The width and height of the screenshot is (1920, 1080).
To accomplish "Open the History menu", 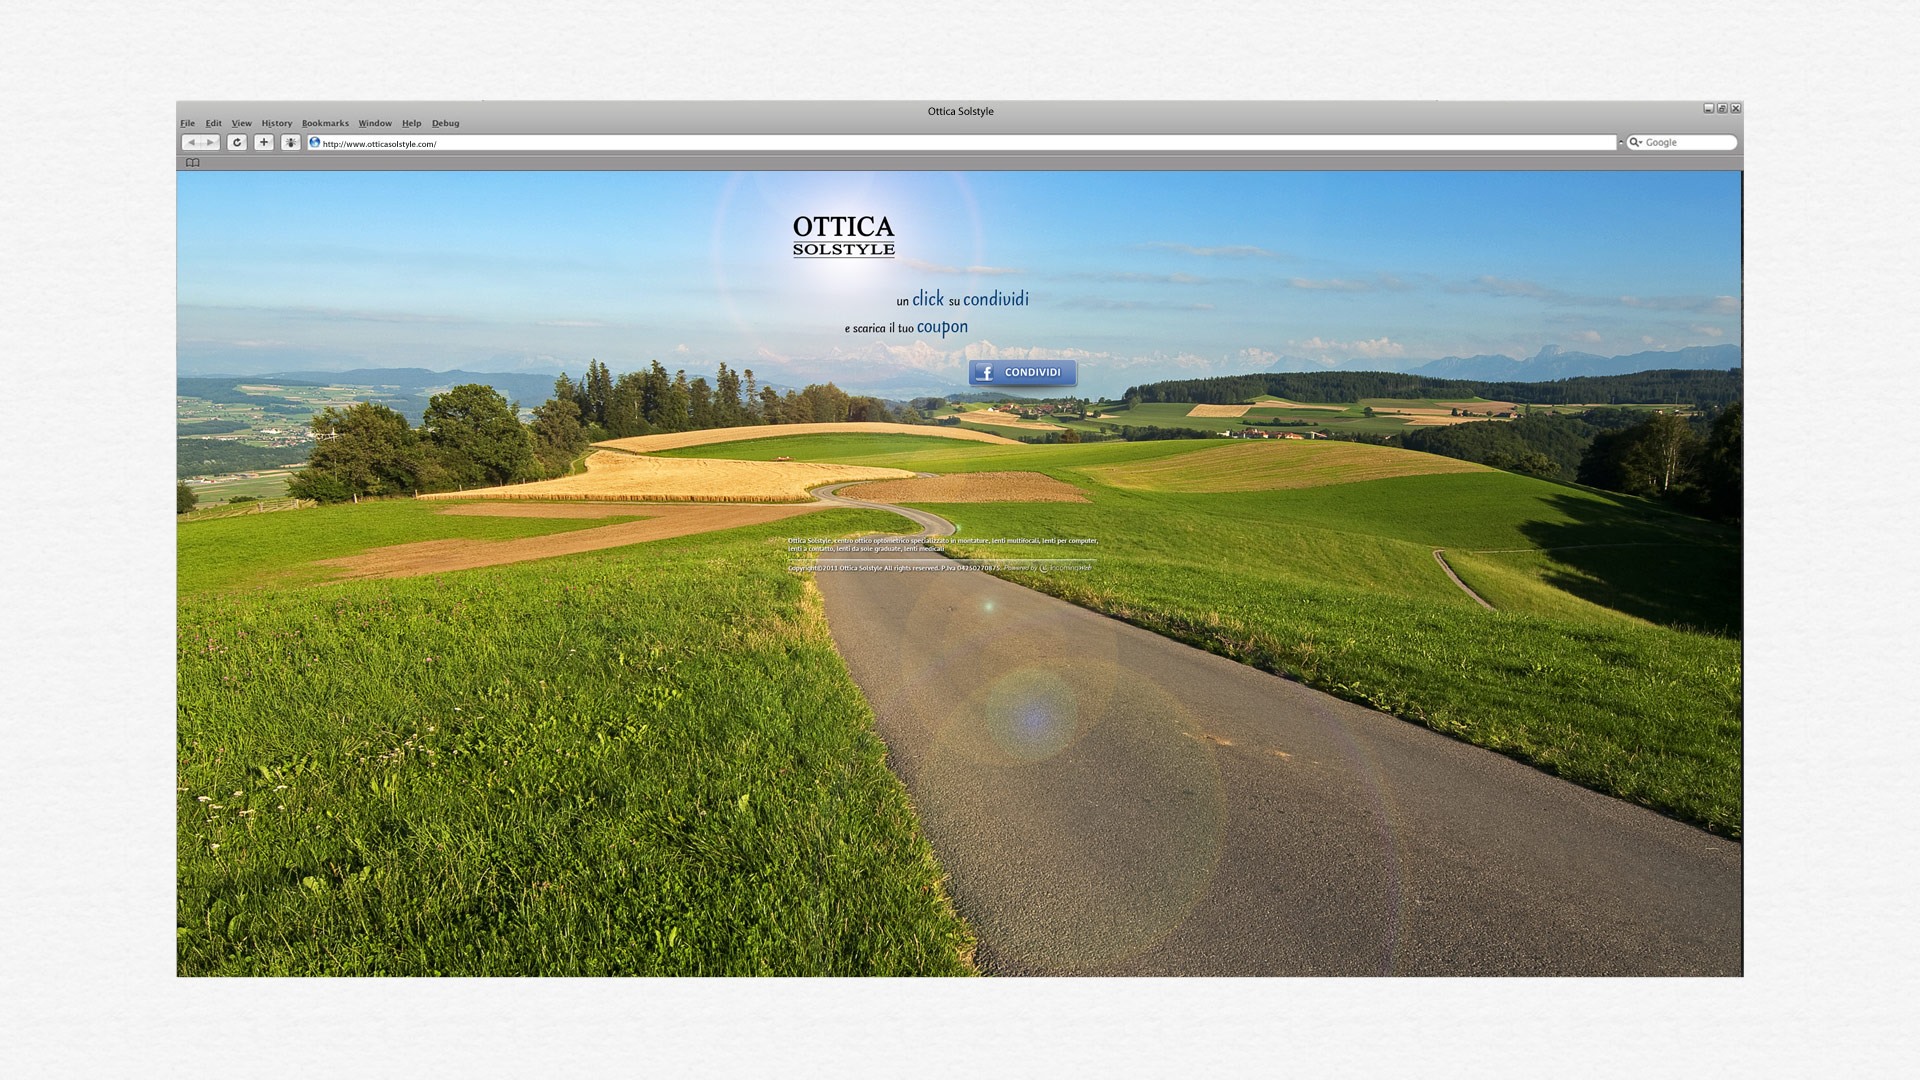I will (277, 124).
